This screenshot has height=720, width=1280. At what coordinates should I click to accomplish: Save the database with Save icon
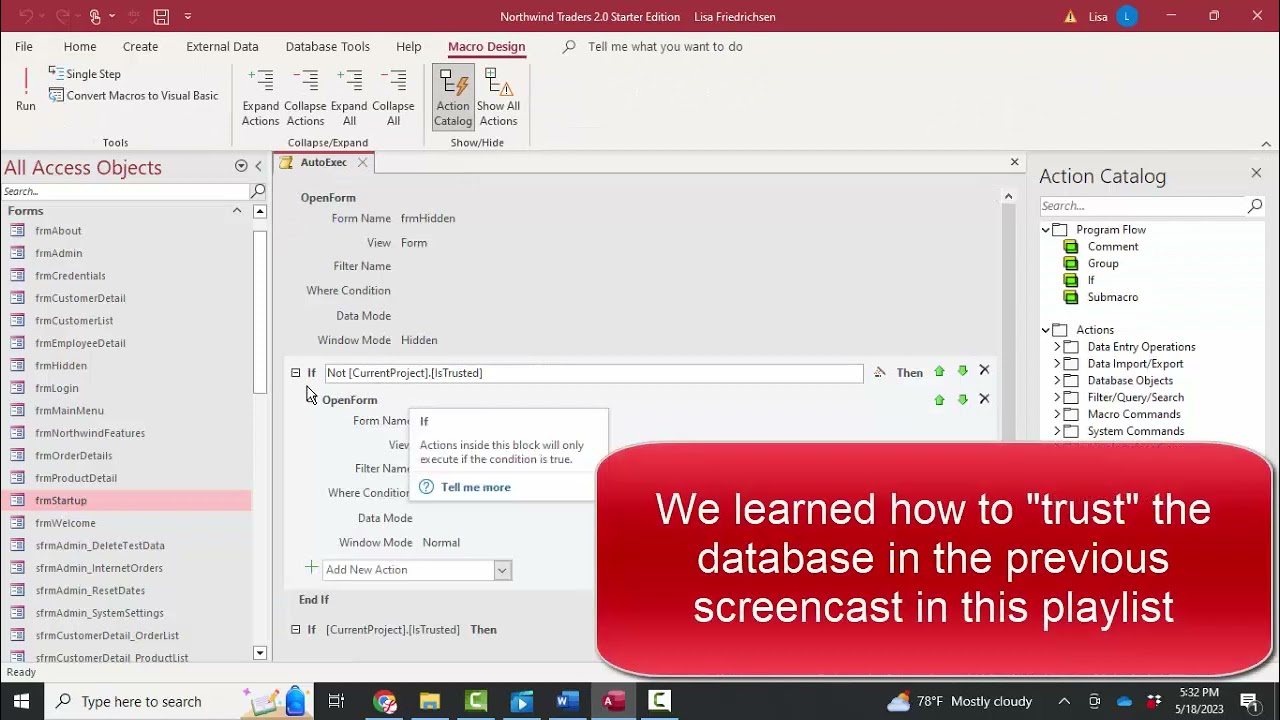[161, 17]
